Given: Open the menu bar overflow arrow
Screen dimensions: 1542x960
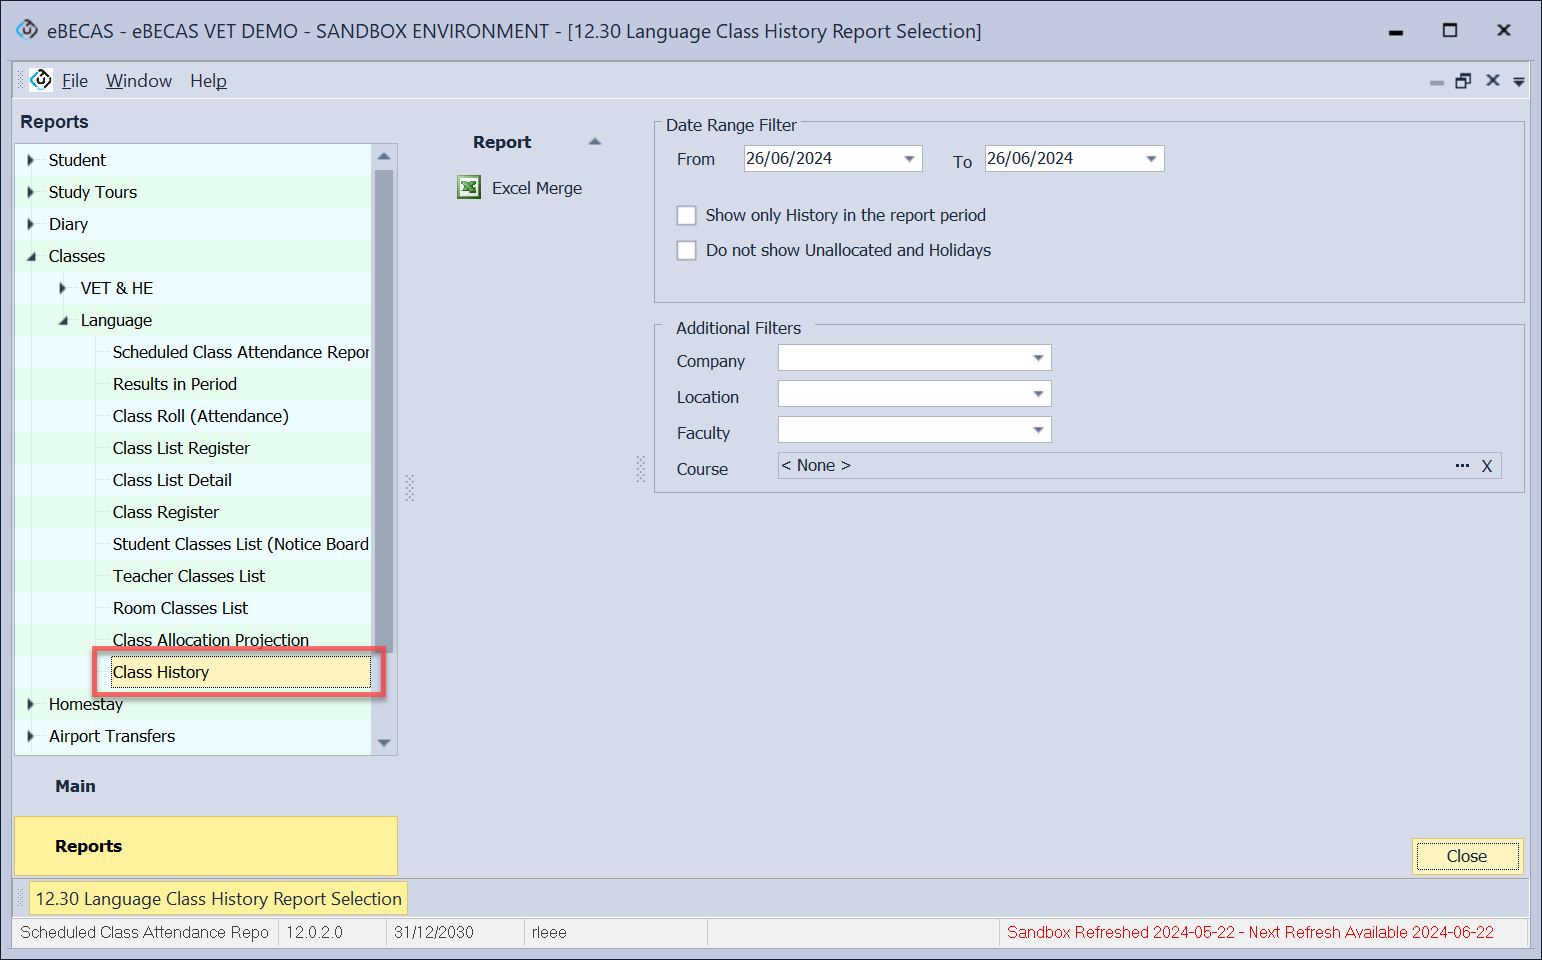Looking at the screenshot, I should (x=1519, y=82).
